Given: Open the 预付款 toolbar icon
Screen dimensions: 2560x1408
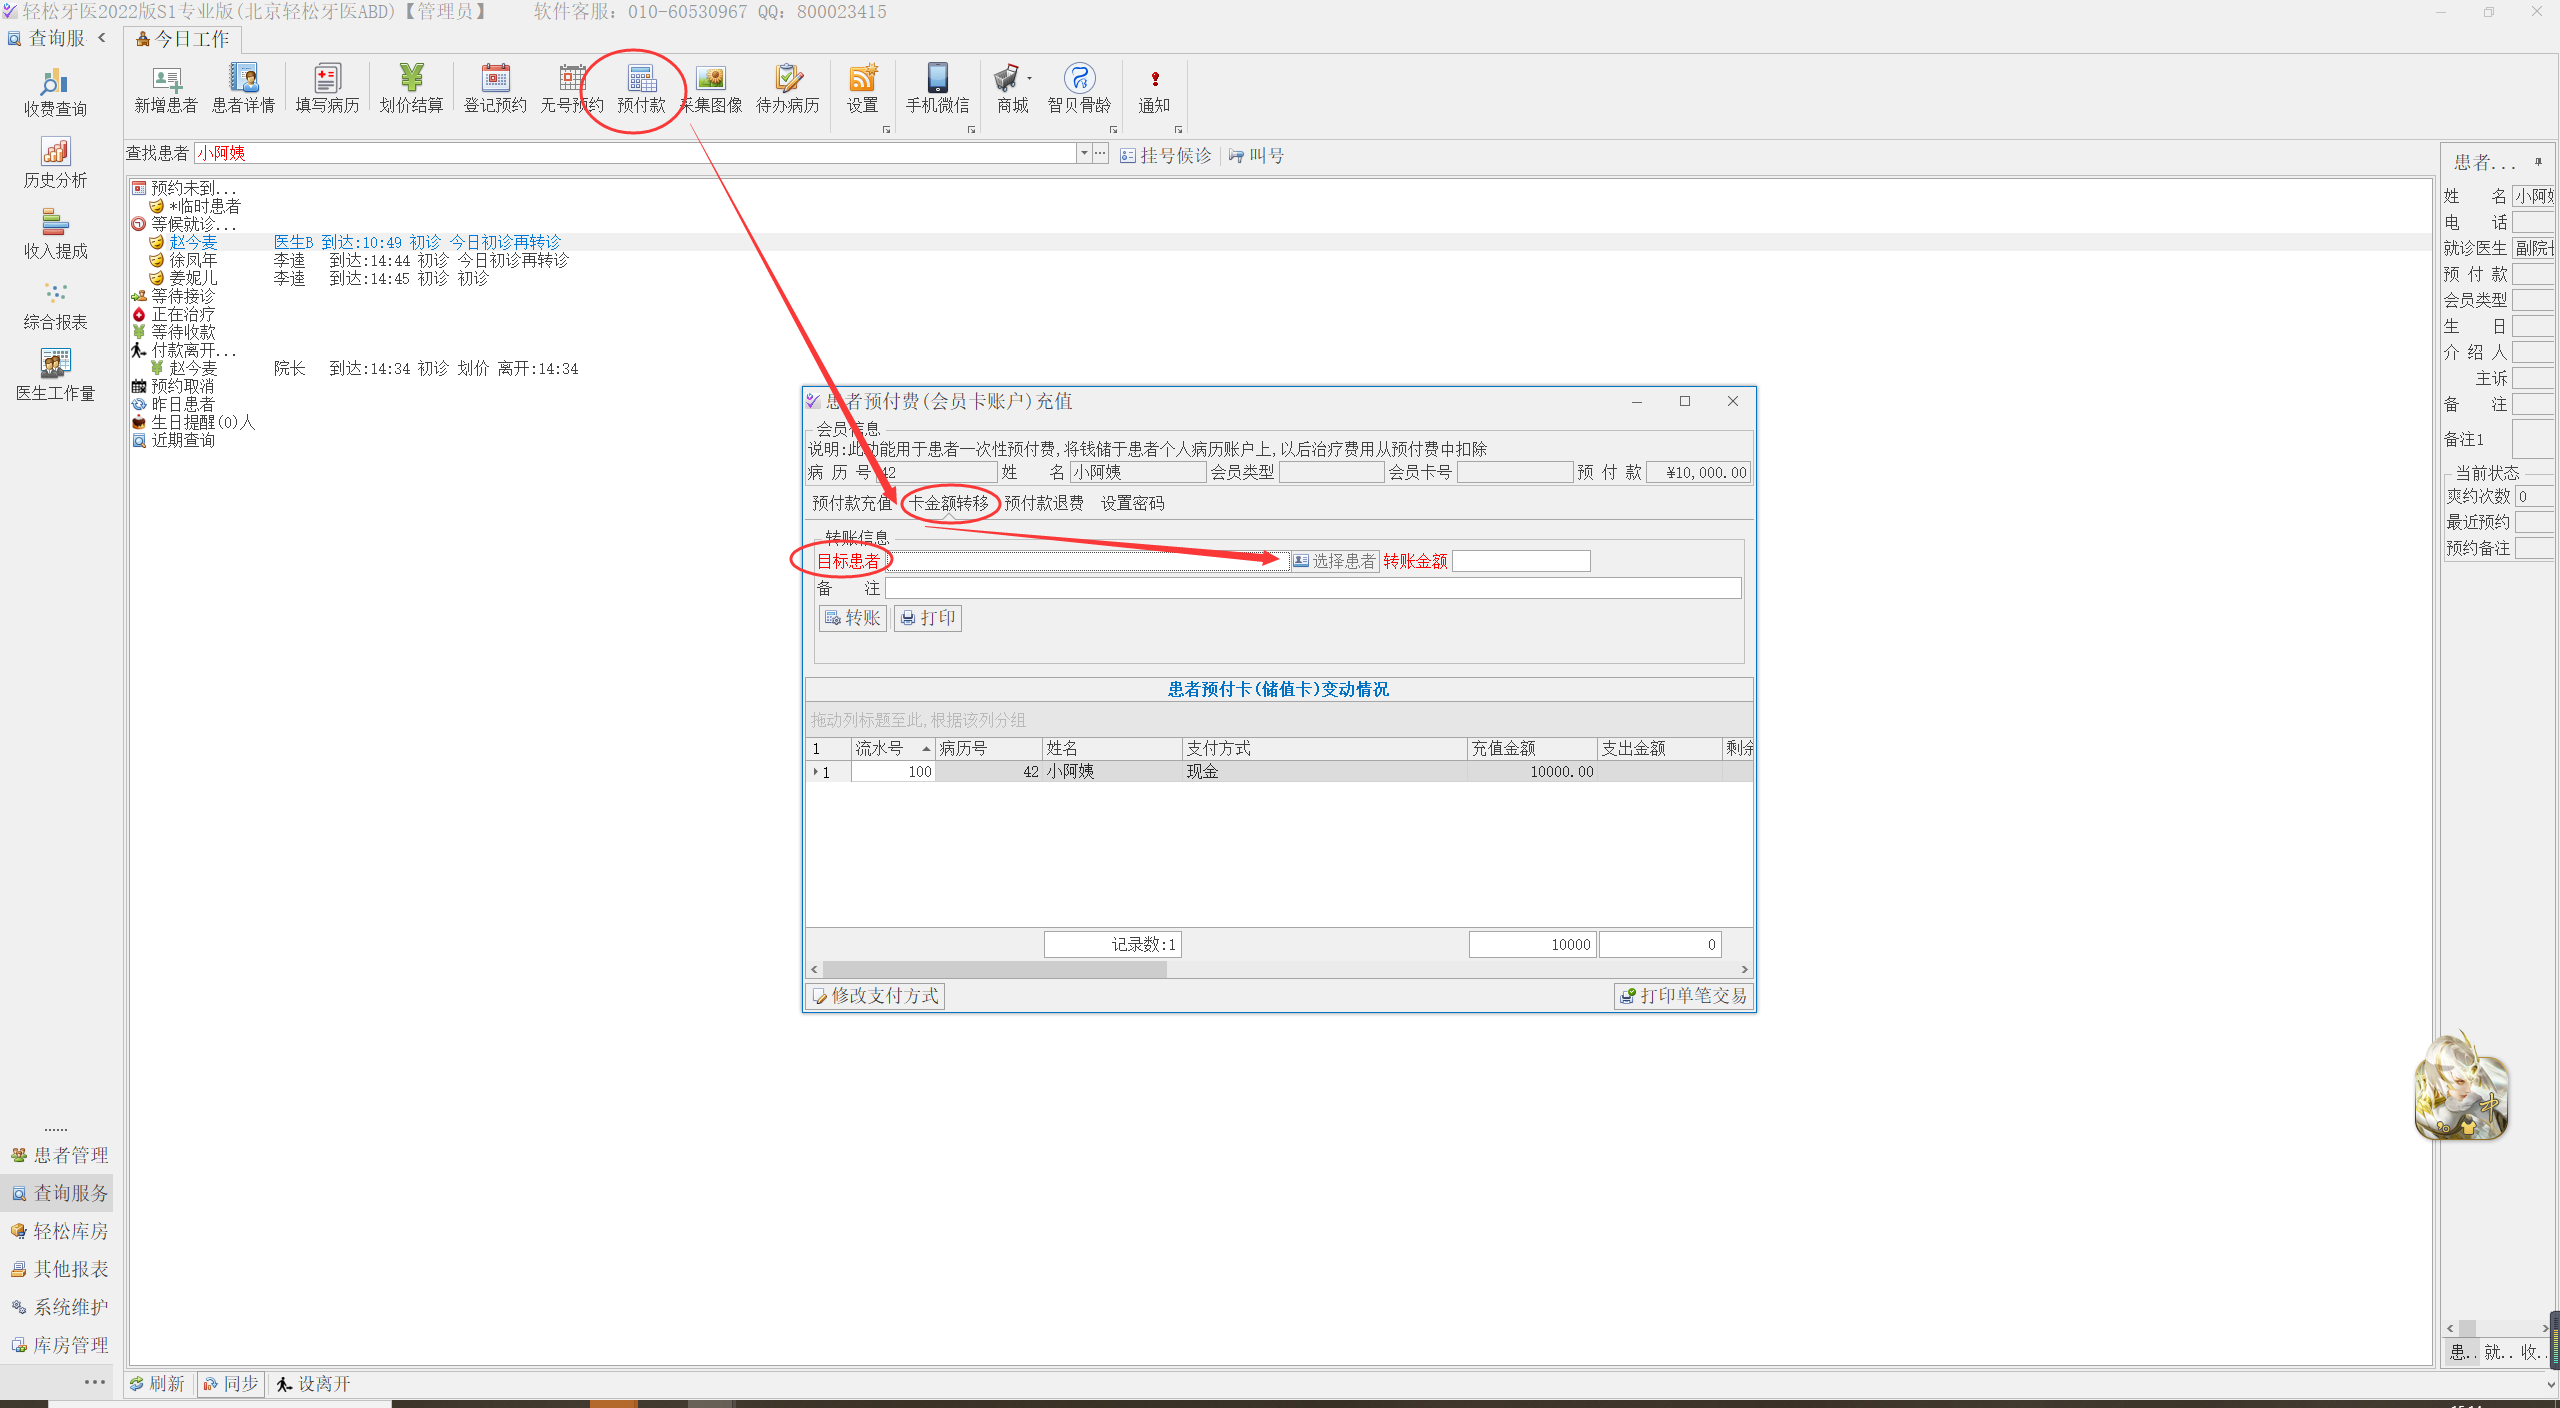Looking at the screenshot, I should tap(641, 89).
